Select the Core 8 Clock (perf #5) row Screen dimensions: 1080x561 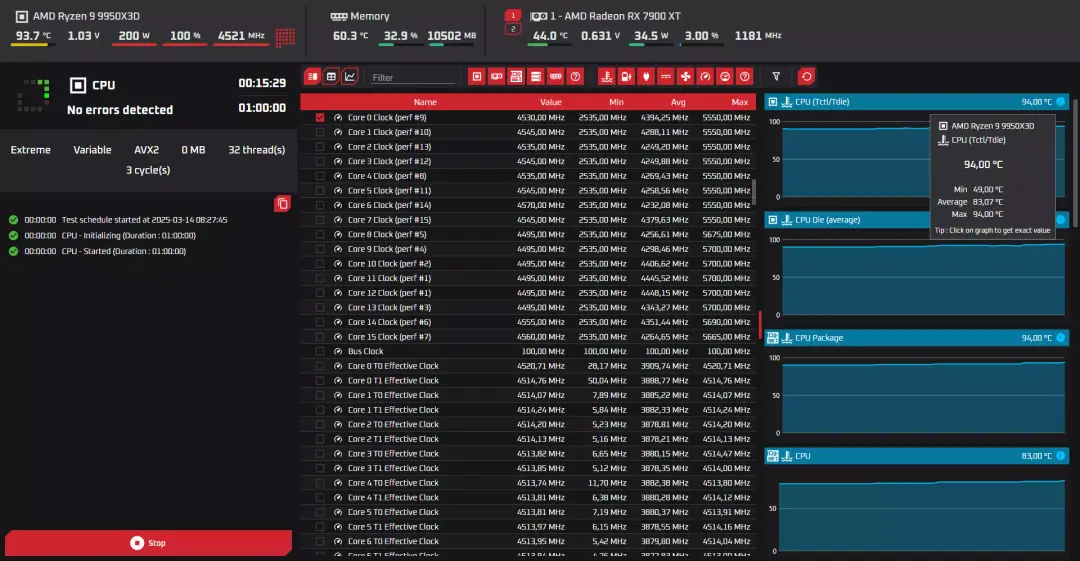coord(528,234)
